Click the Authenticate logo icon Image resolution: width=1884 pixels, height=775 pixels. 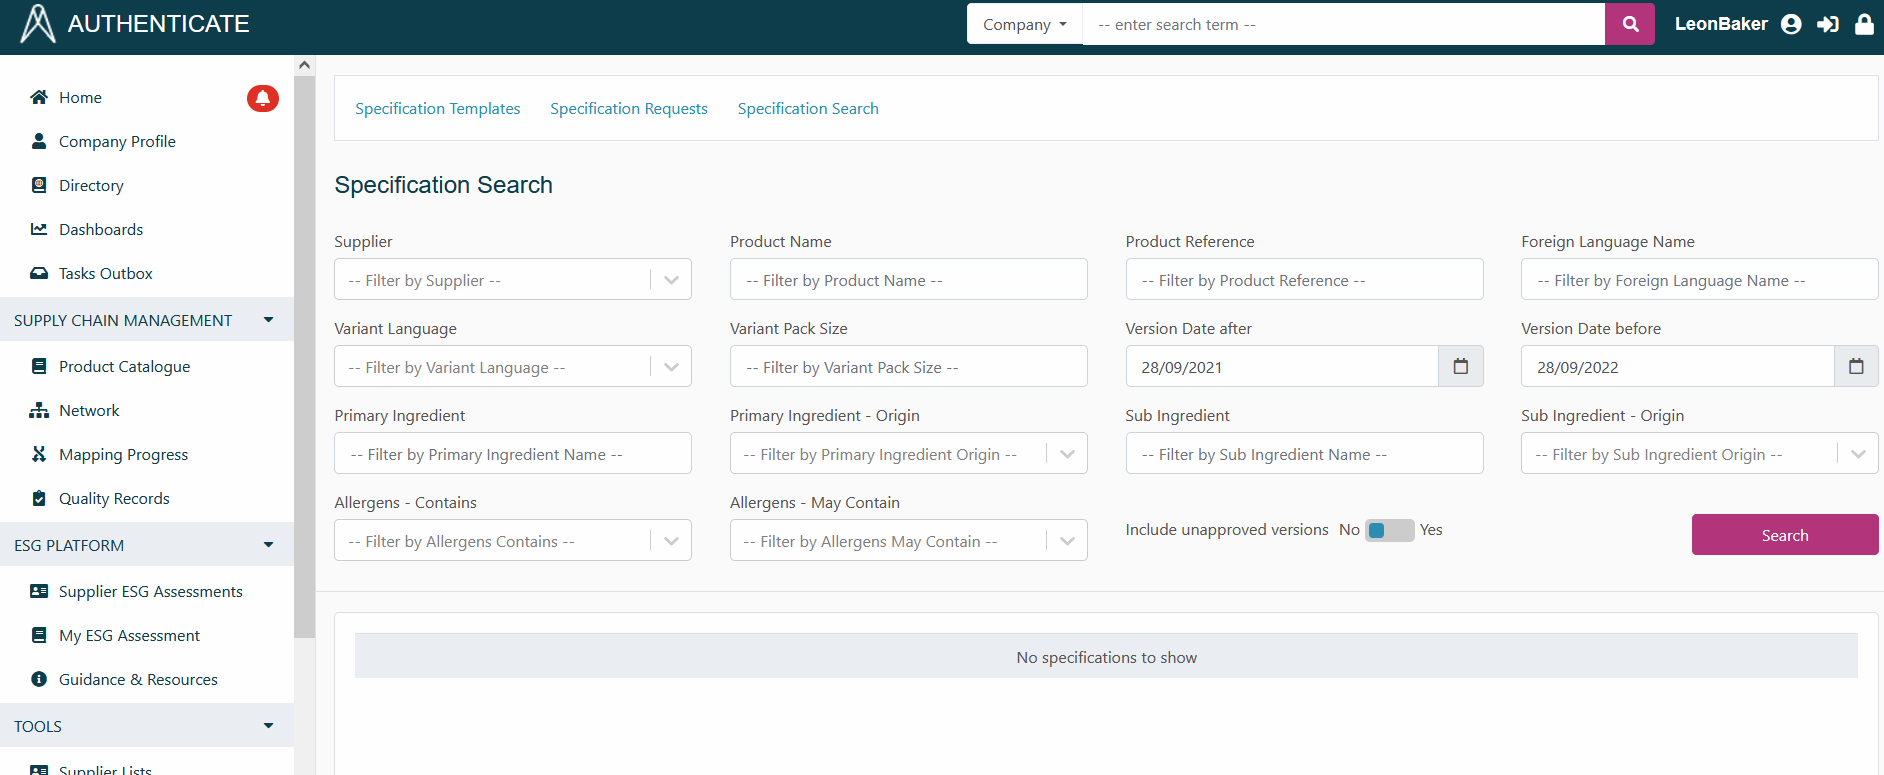click(38, 24)
